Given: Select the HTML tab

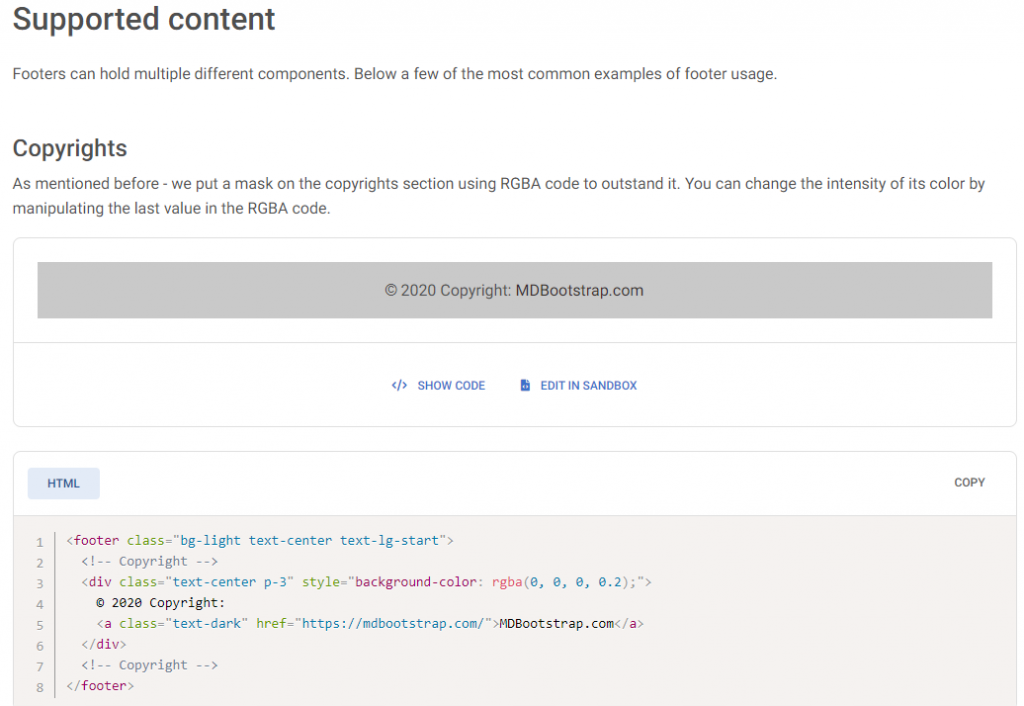Looking at the screenshot, I should tap(63, 483).
